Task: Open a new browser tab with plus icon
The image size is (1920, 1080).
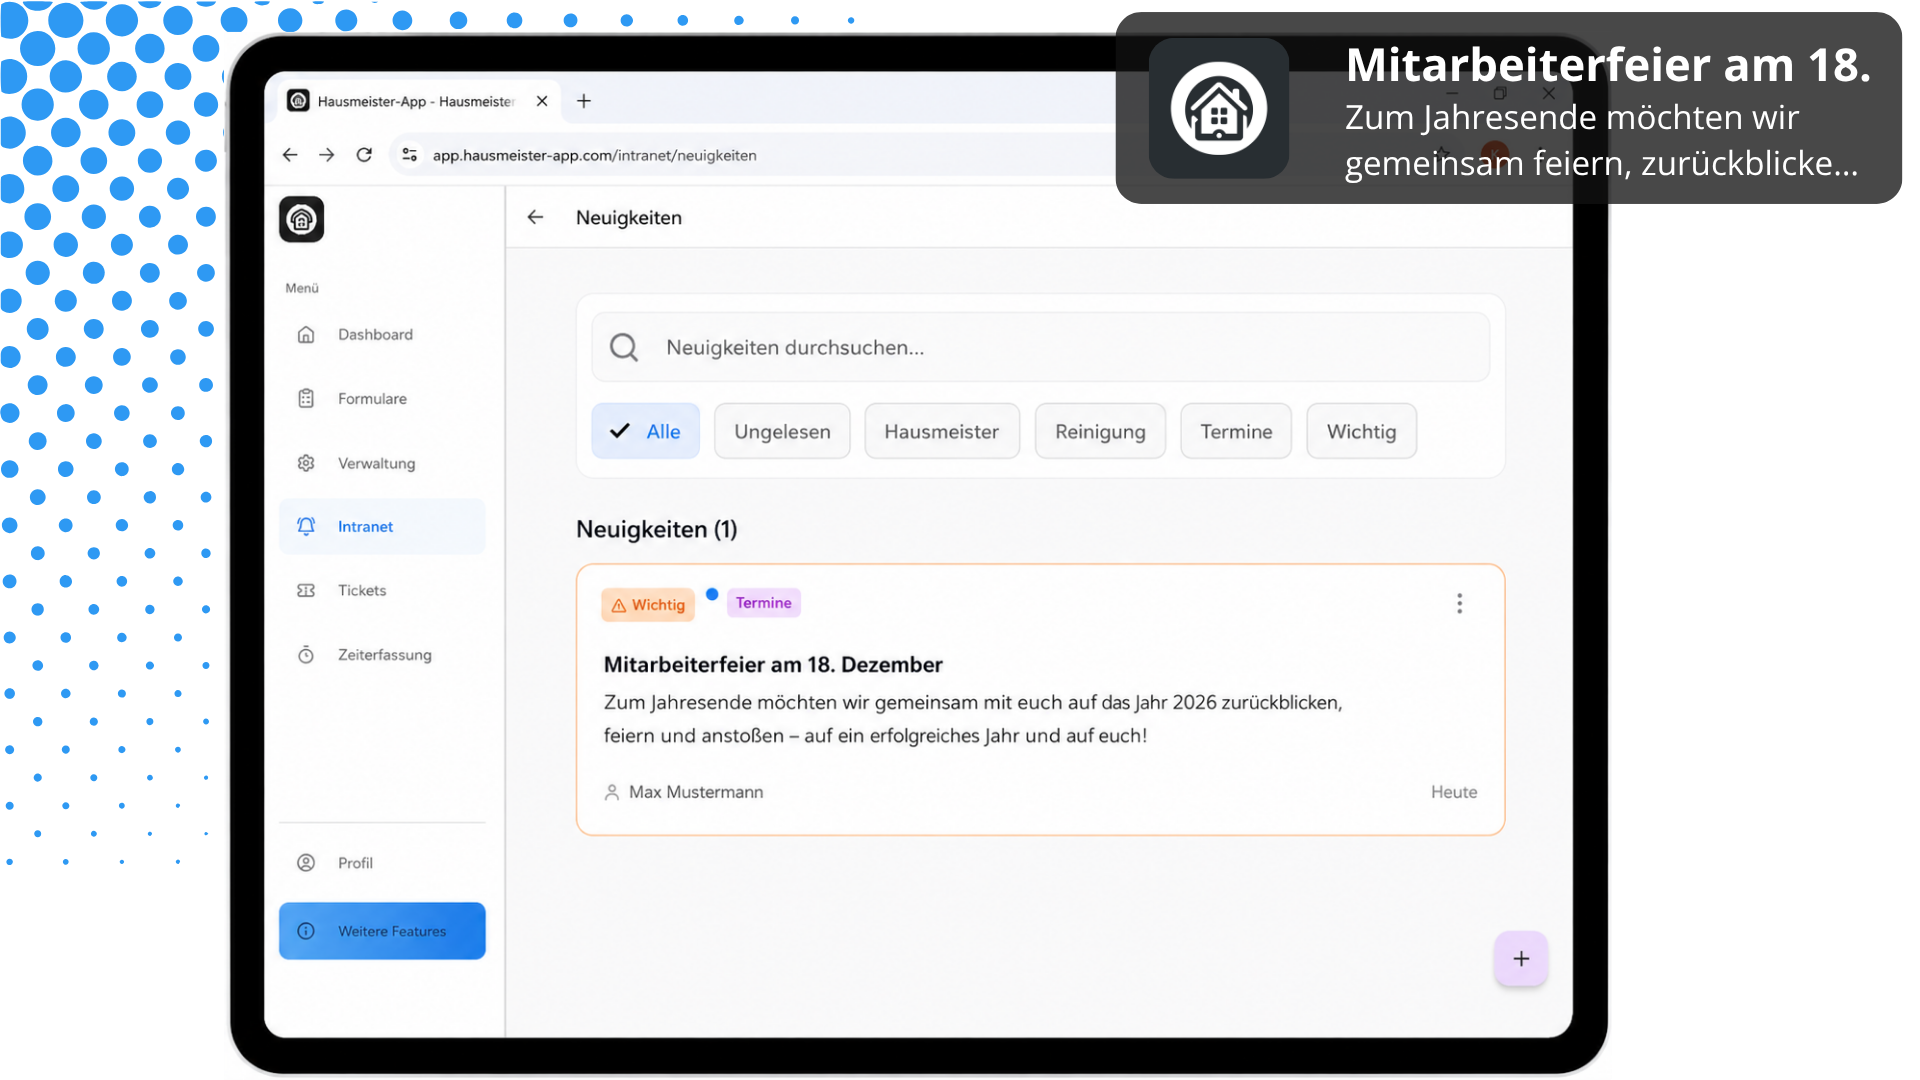Action: point(584,101)
